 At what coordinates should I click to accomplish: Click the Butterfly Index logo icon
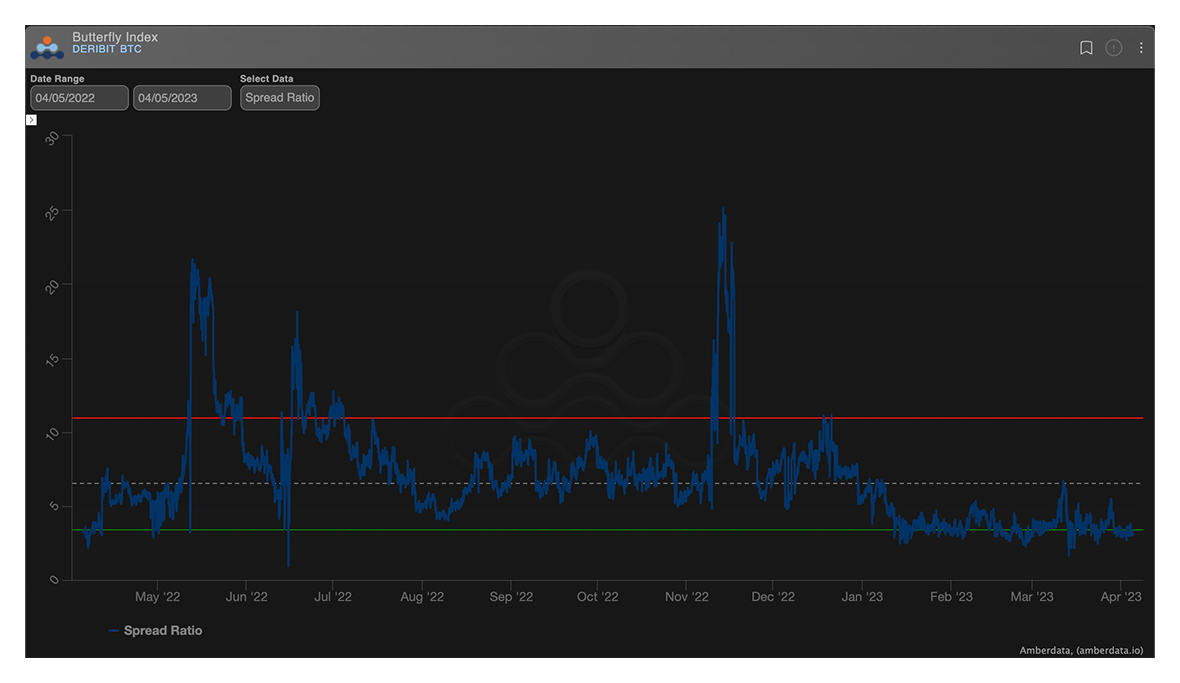click(47, 46)
